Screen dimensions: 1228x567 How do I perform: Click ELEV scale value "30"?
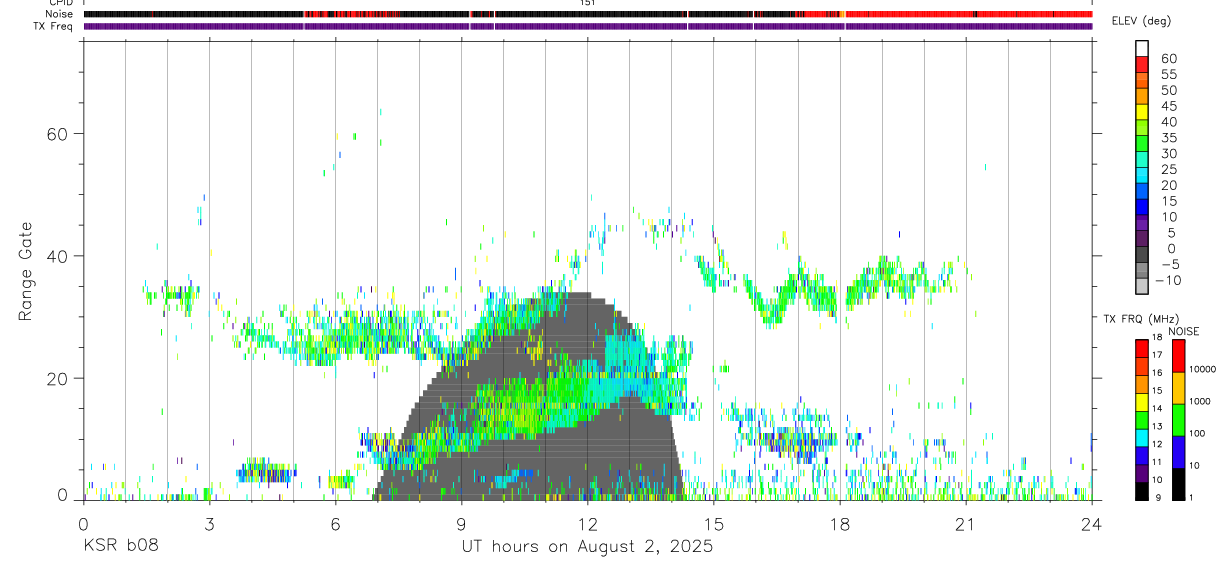tap(1168, 153)
